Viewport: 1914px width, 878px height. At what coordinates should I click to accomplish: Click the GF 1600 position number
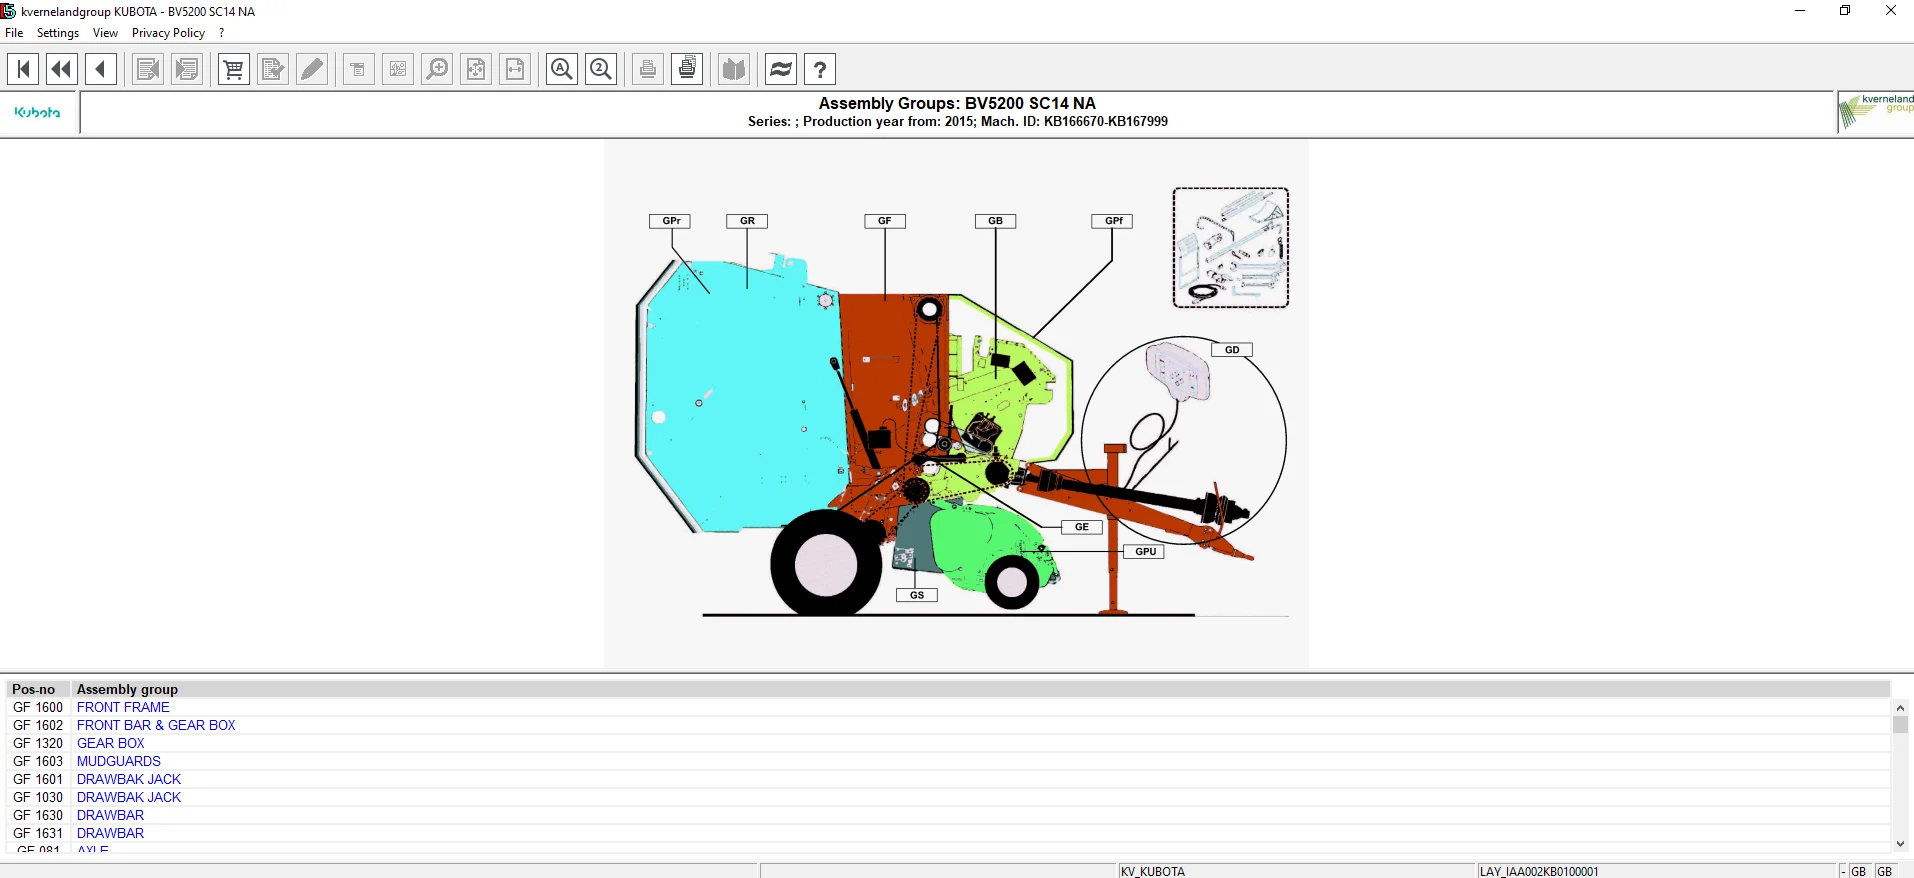[38, 707]
